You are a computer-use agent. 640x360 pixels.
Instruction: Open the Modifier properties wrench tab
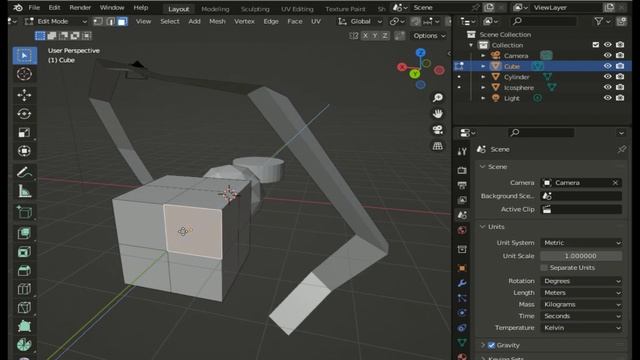462,283
